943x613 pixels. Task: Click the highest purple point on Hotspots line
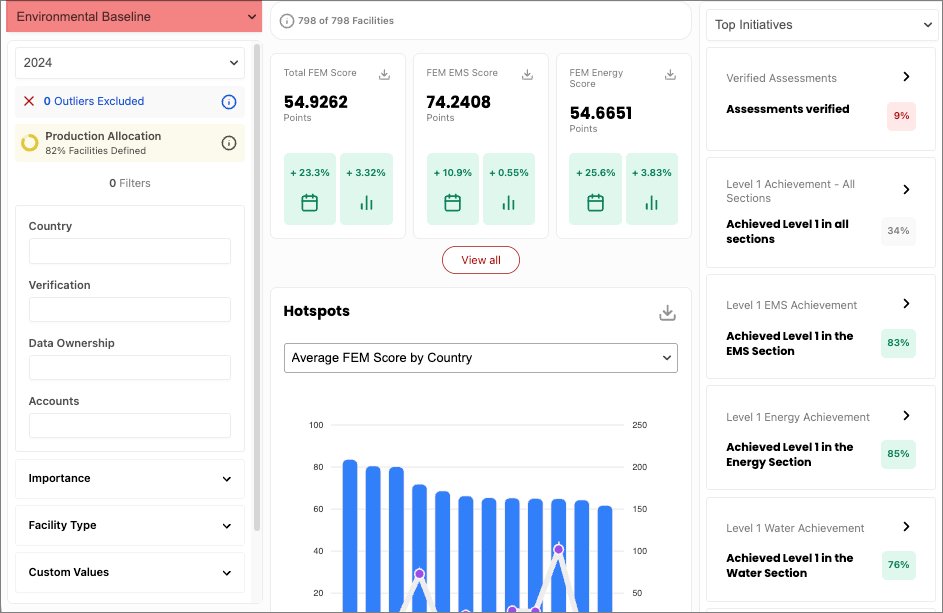[559, 549]
